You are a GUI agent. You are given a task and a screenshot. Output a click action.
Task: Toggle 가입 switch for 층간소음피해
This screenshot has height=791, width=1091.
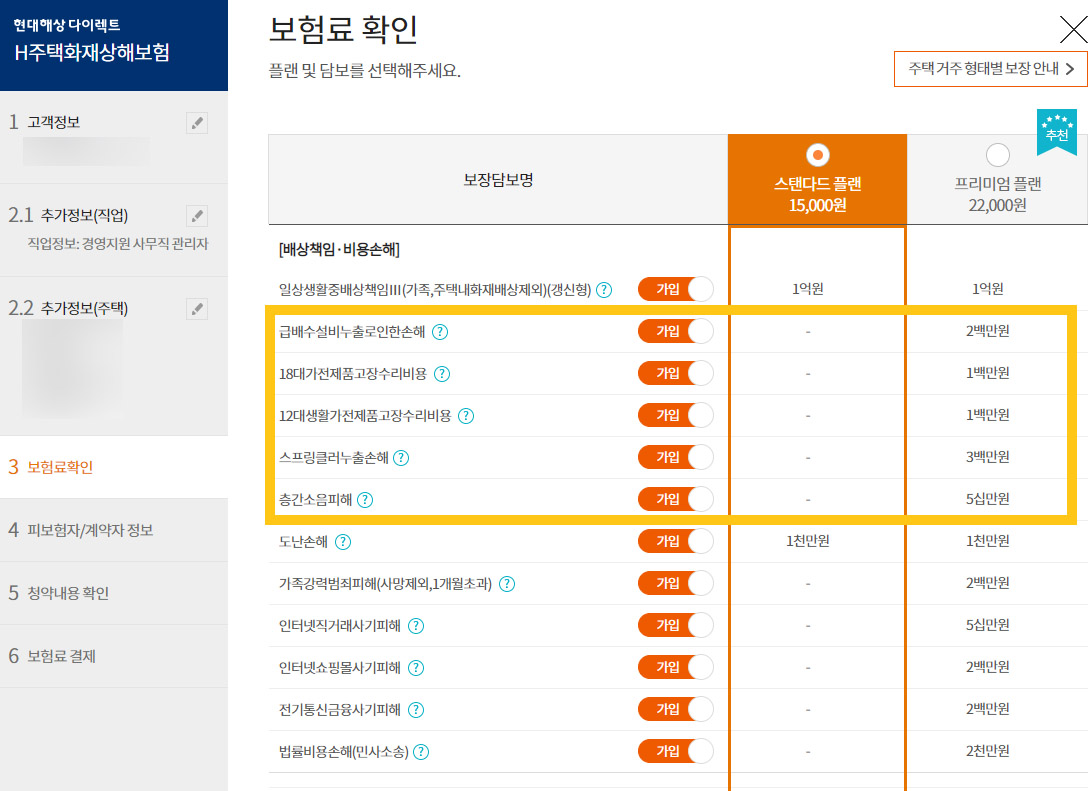[x=677, y=499]
